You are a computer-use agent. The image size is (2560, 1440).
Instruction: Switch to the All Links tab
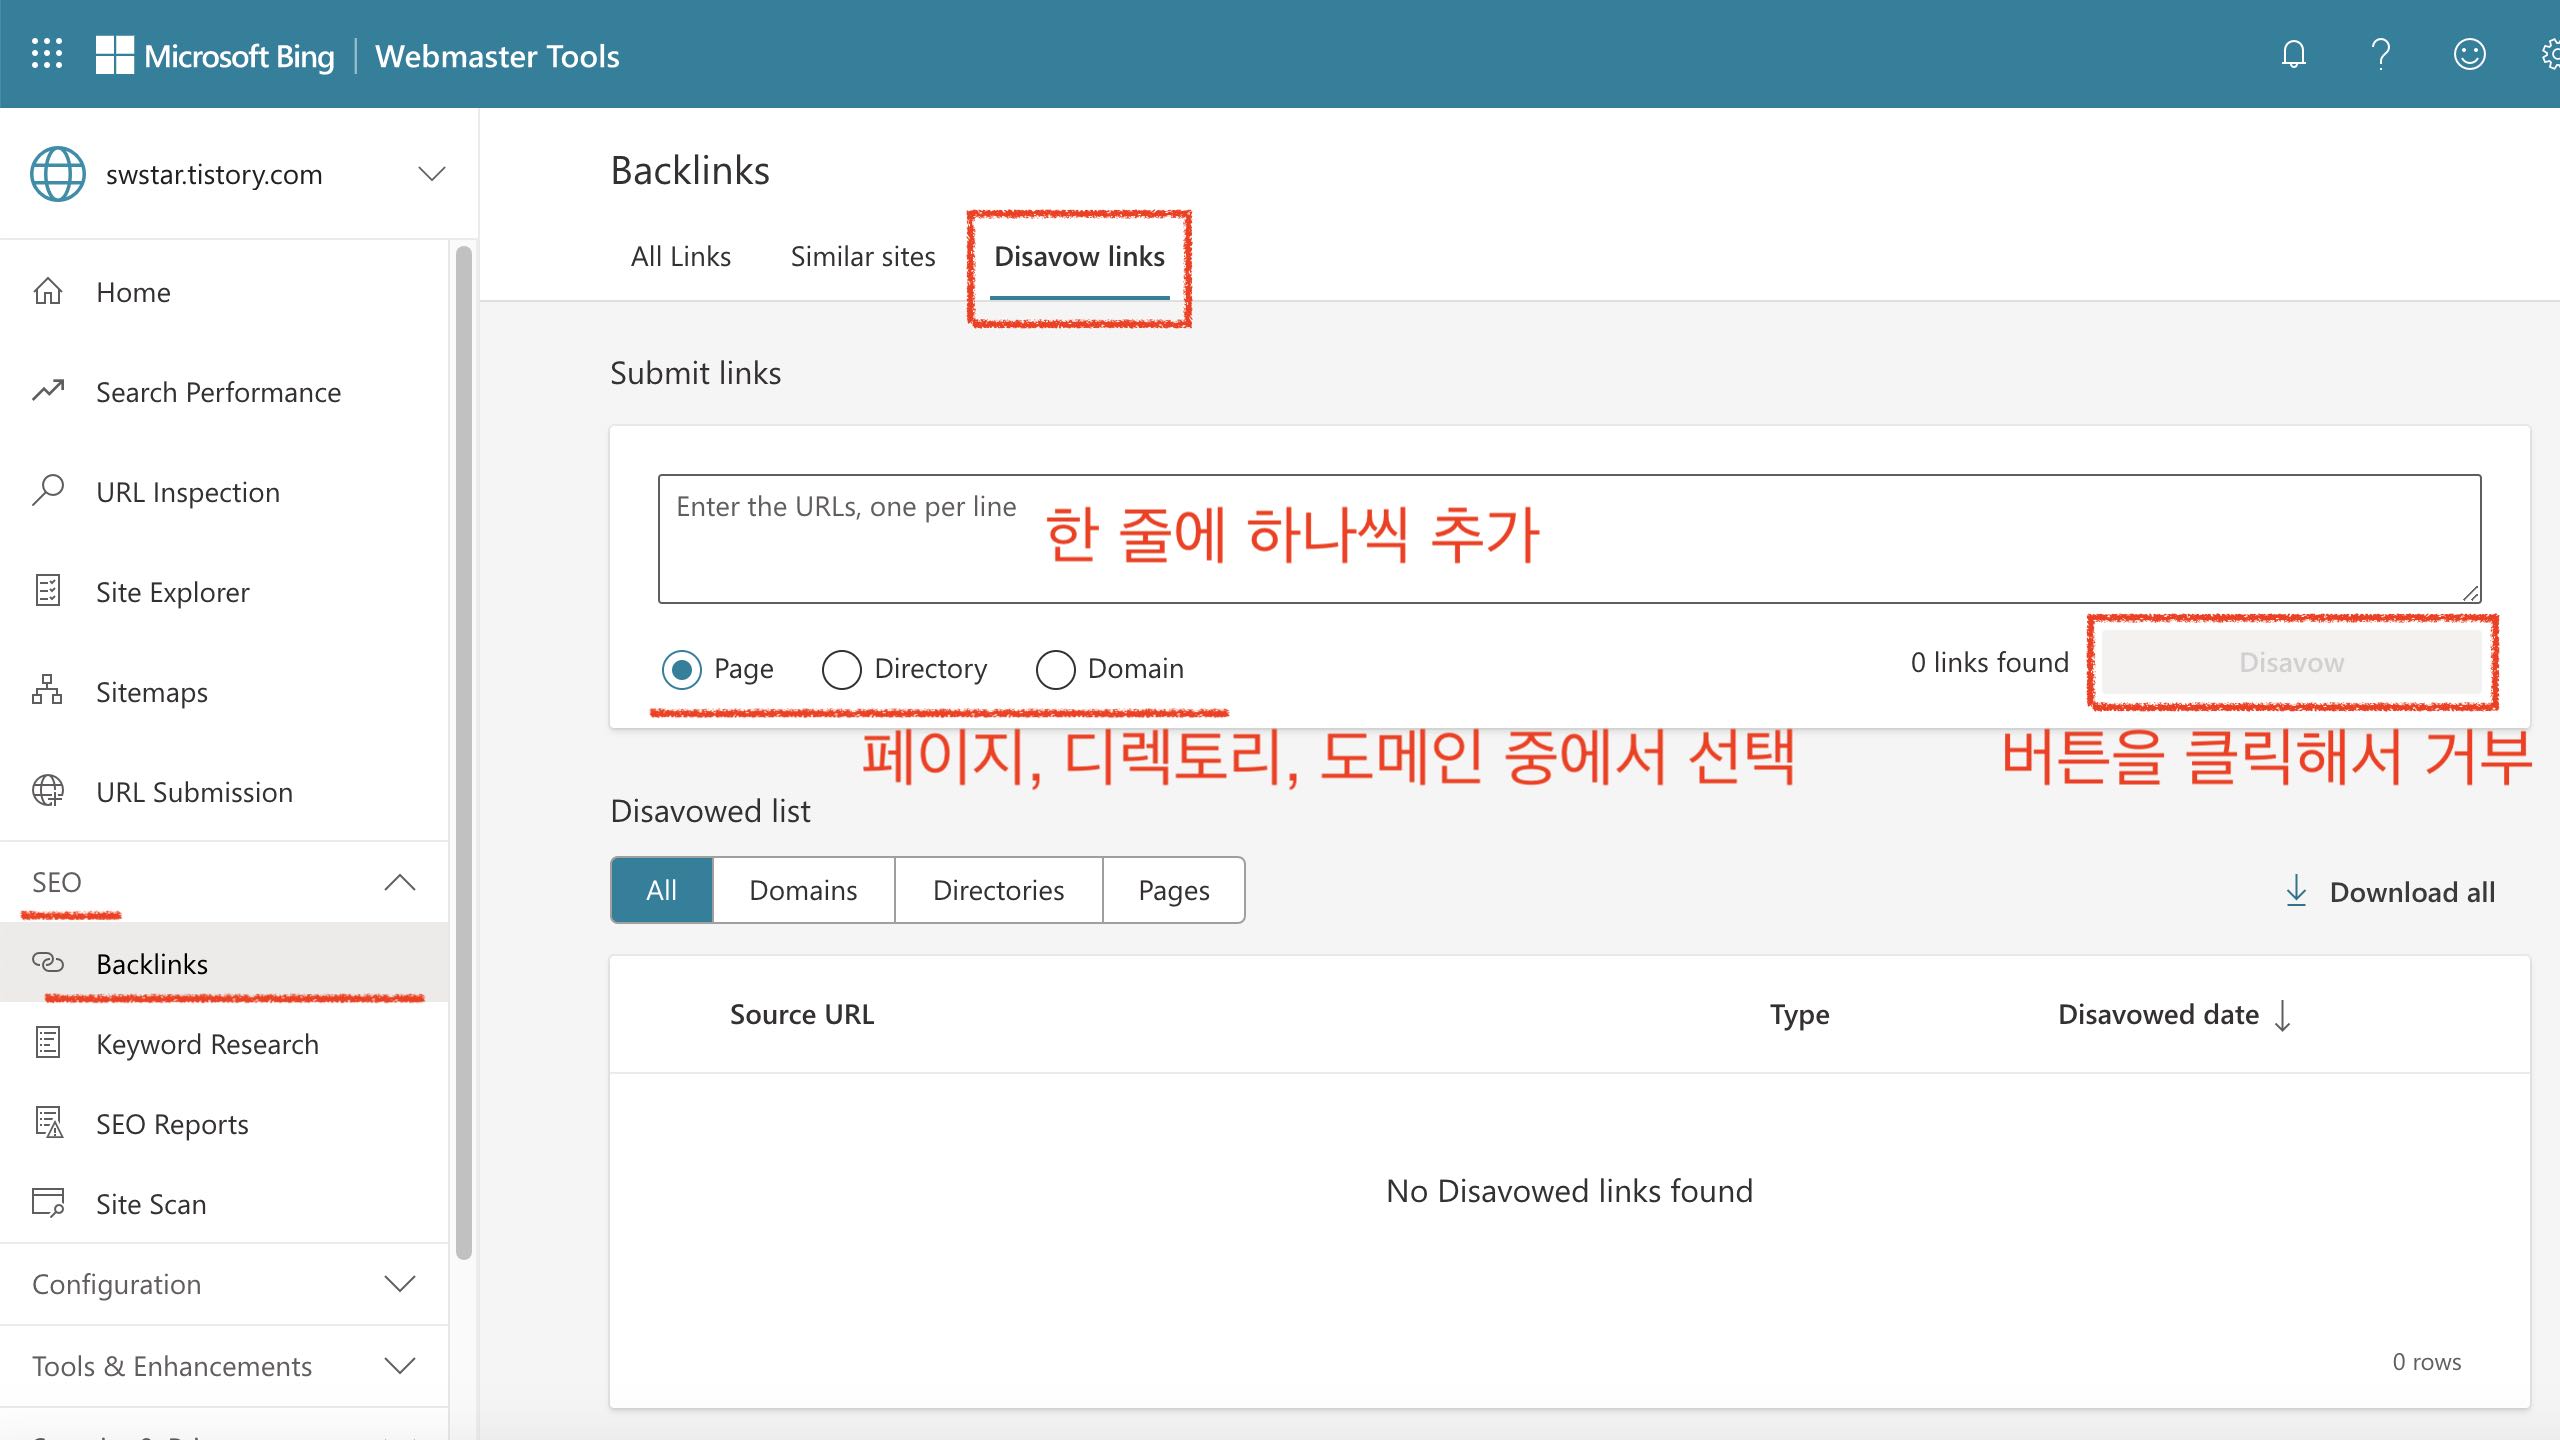680,257
